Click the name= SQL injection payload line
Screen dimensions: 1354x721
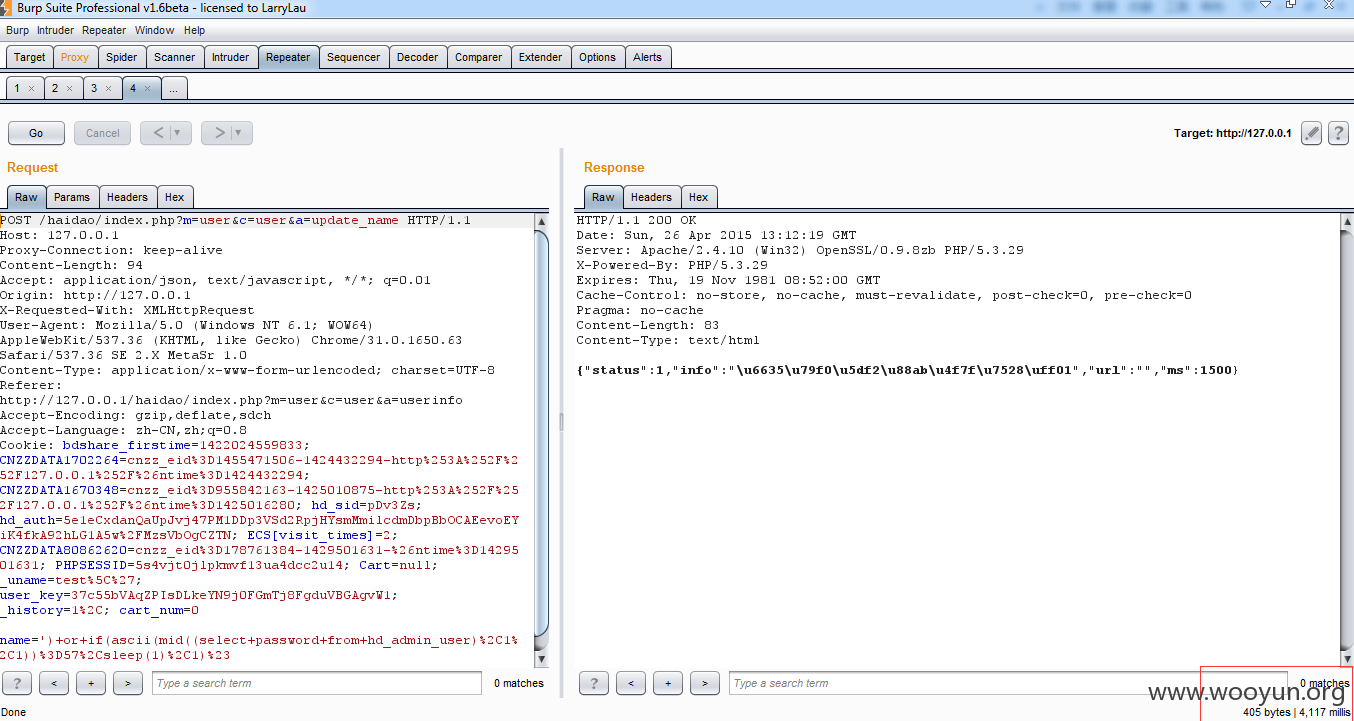point(259,648)
